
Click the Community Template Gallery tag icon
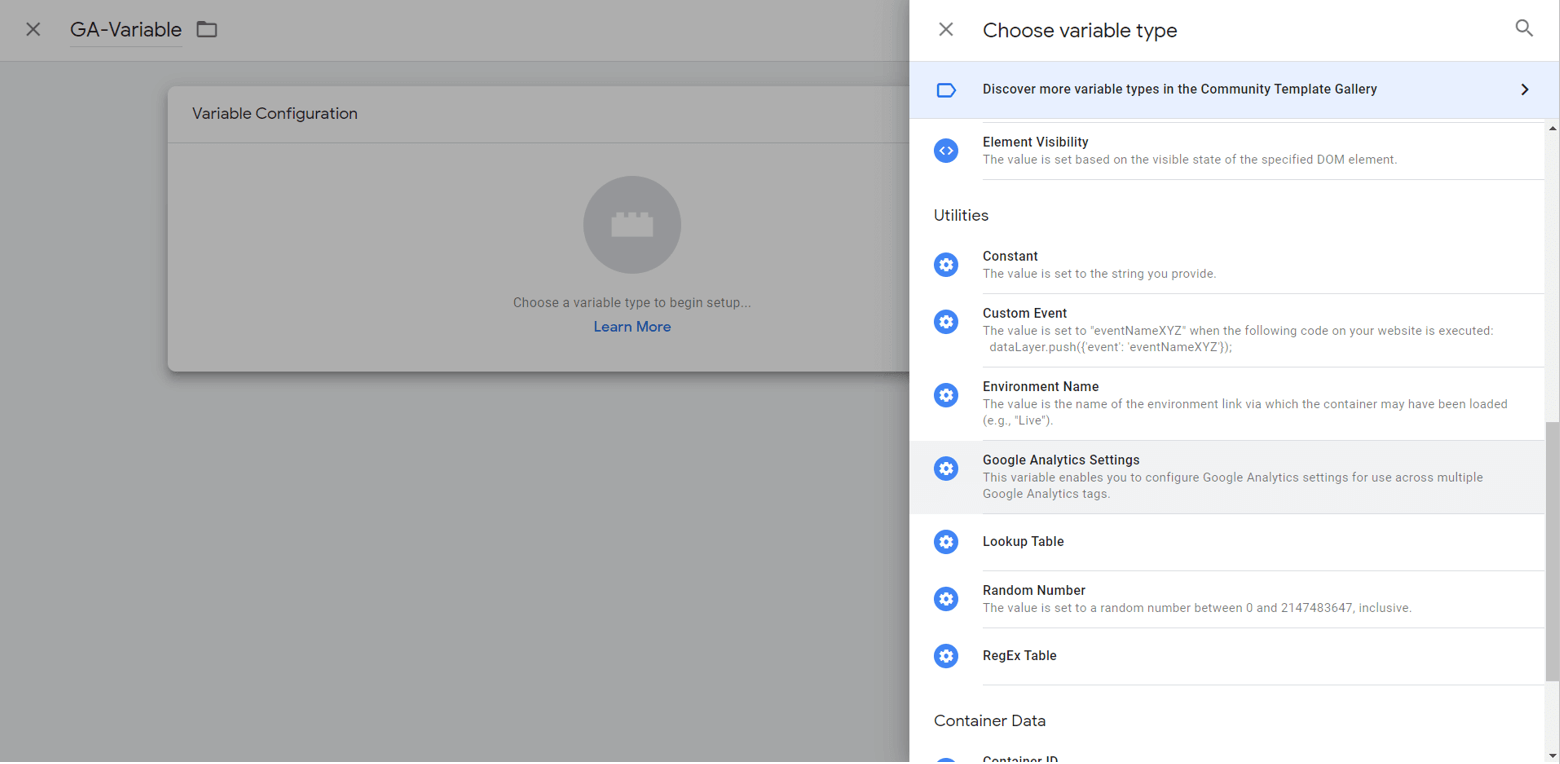(x=945, y=90)
